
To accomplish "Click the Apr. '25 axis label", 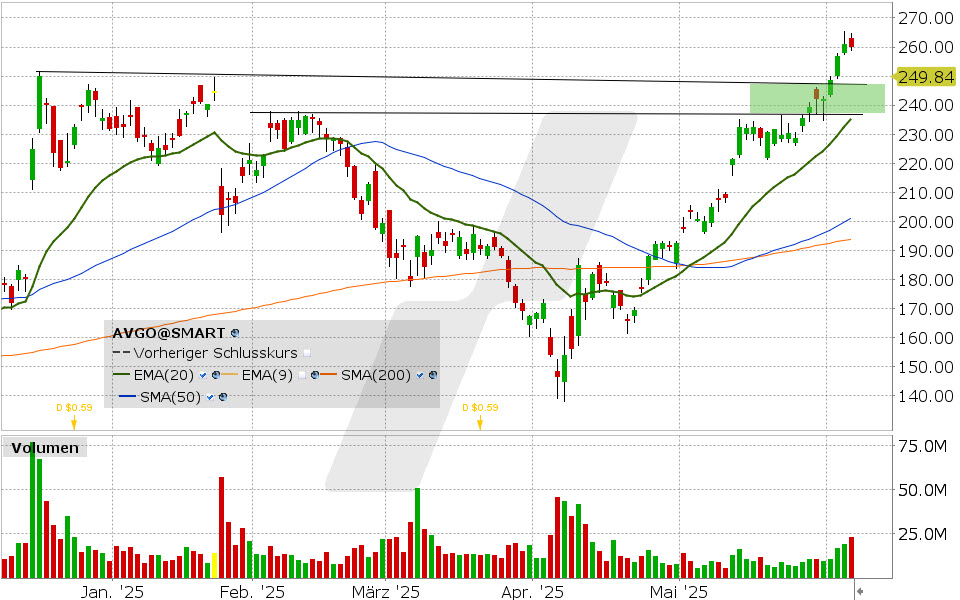I will point(533,592).
